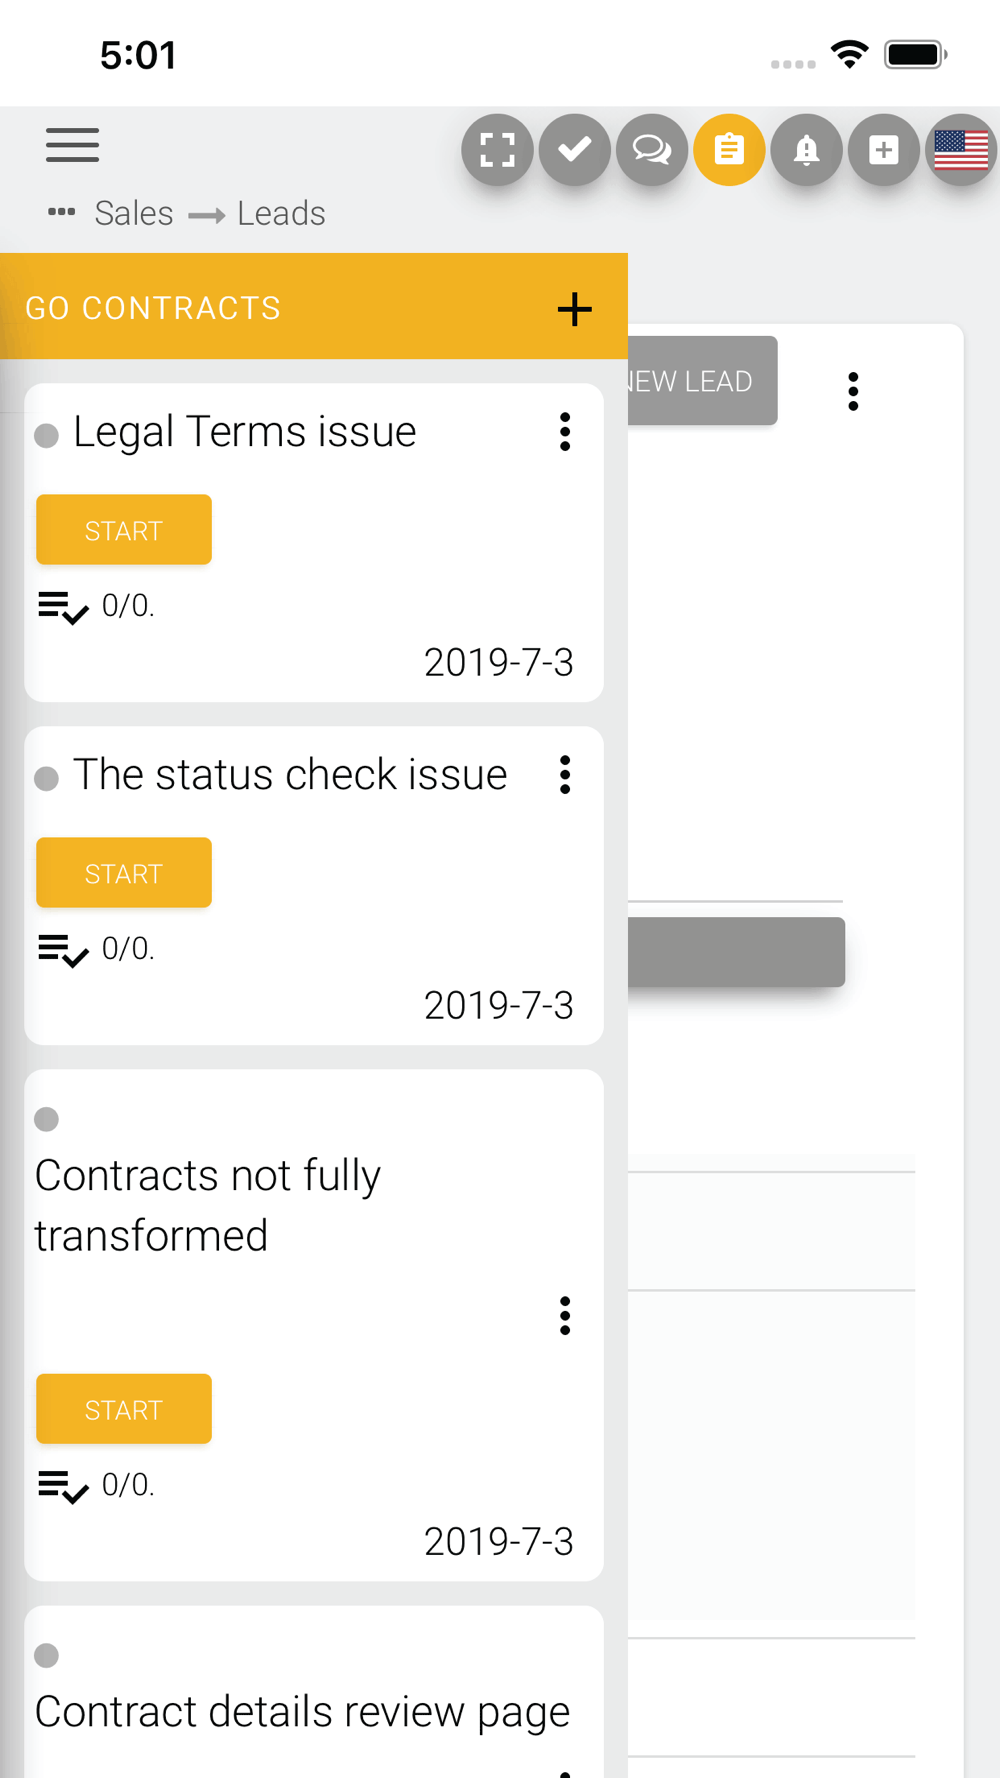Tap the yellow clipboard icon
Image resolution: width=1000 pixels, height=1778 pixels.
coord(729,150)
